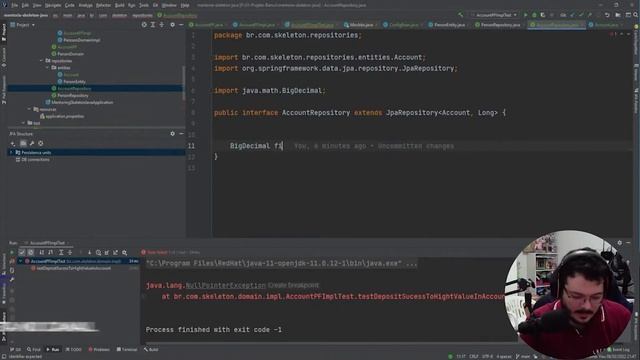The image size is (640, 360).
Task: Open the Git tool window tab
Action: [15, 349]
